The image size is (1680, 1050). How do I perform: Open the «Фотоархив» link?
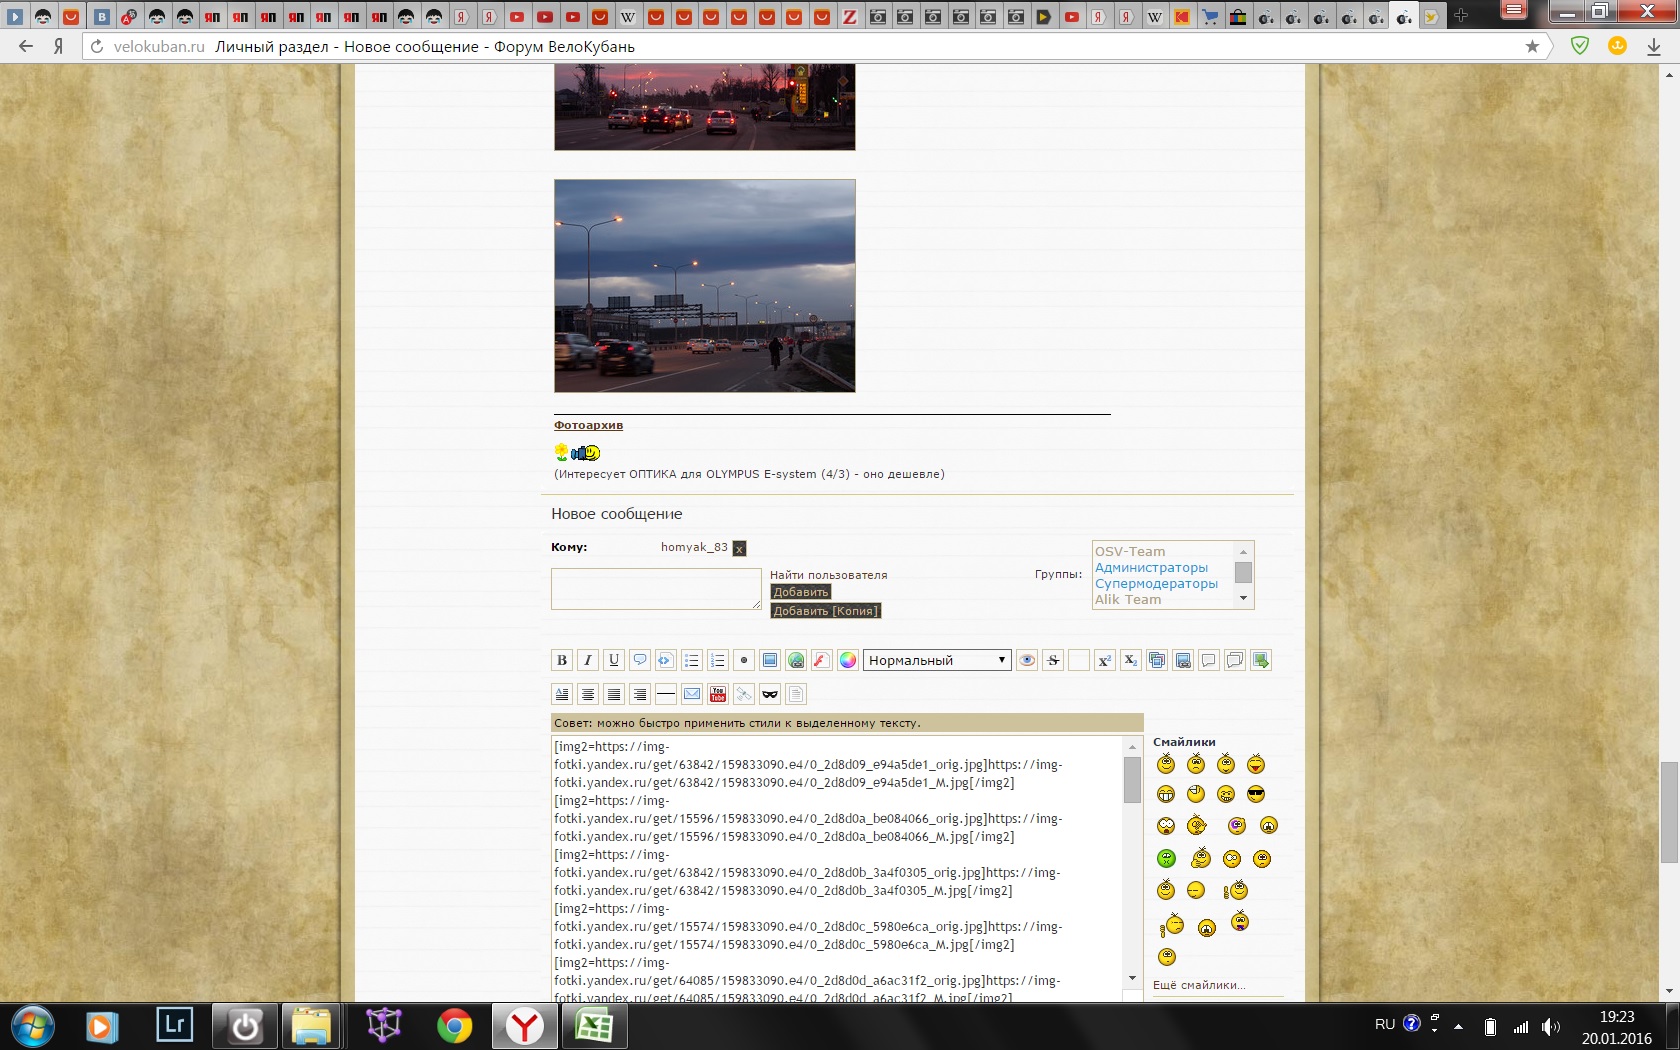point(588,425)
